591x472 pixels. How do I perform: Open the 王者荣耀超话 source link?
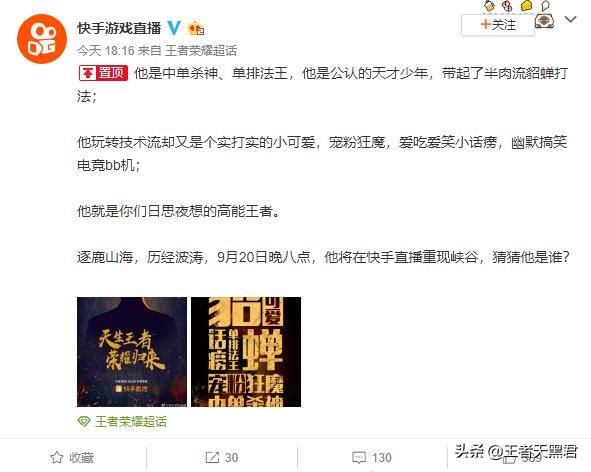tap(201, 51)
